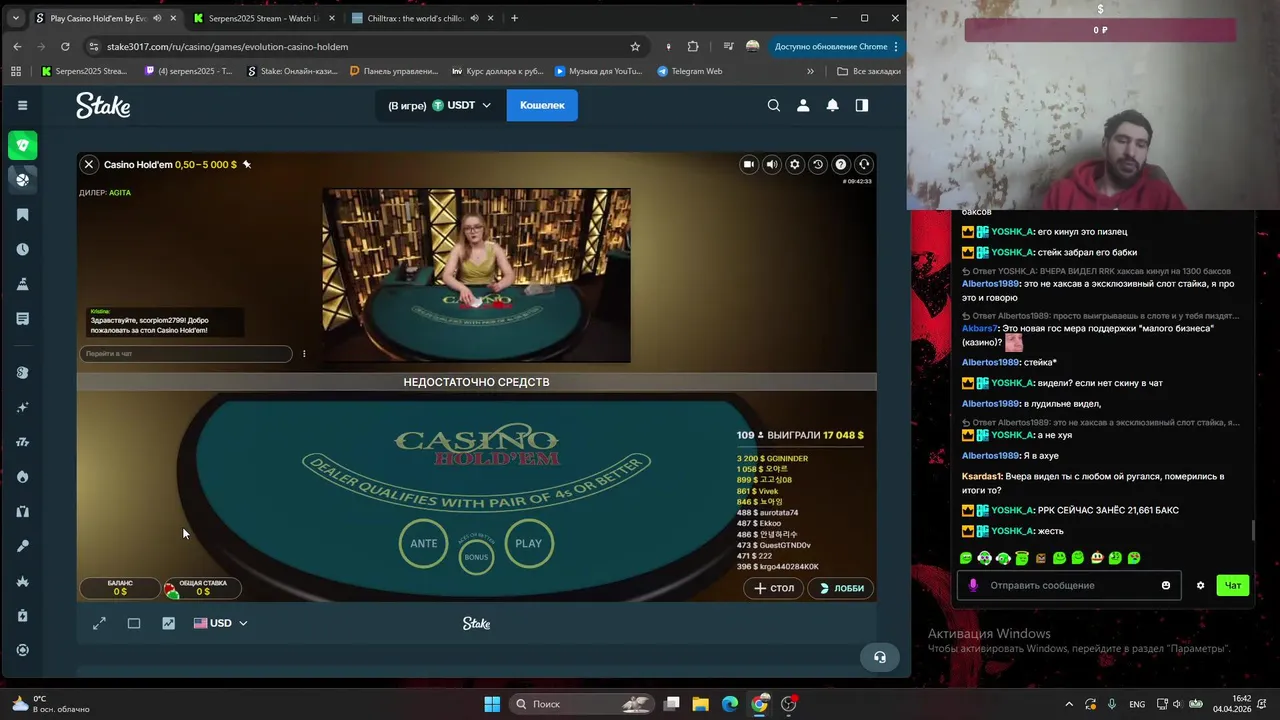Click the ЛОББИ lobby button
This screenshot has height=720, width=1280.
tap(841, 588)
